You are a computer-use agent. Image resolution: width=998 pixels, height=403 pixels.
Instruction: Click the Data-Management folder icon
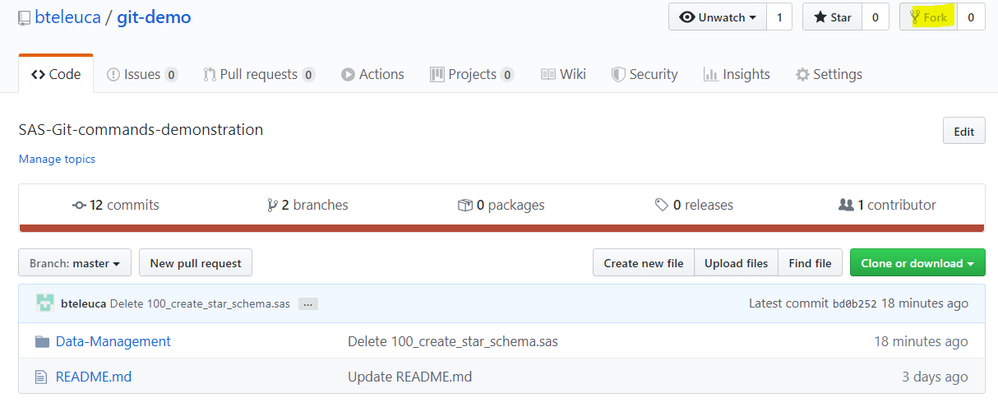[42, 342]
